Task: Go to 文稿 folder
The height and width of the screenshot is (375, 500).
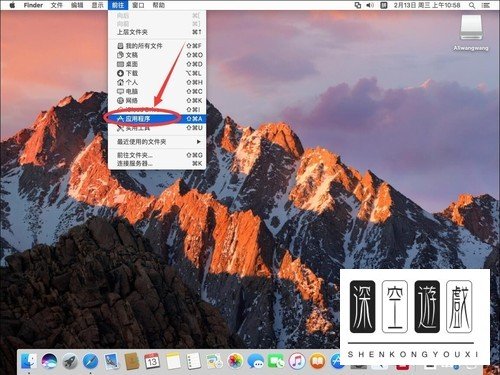Action: click(x=157, y=55)
